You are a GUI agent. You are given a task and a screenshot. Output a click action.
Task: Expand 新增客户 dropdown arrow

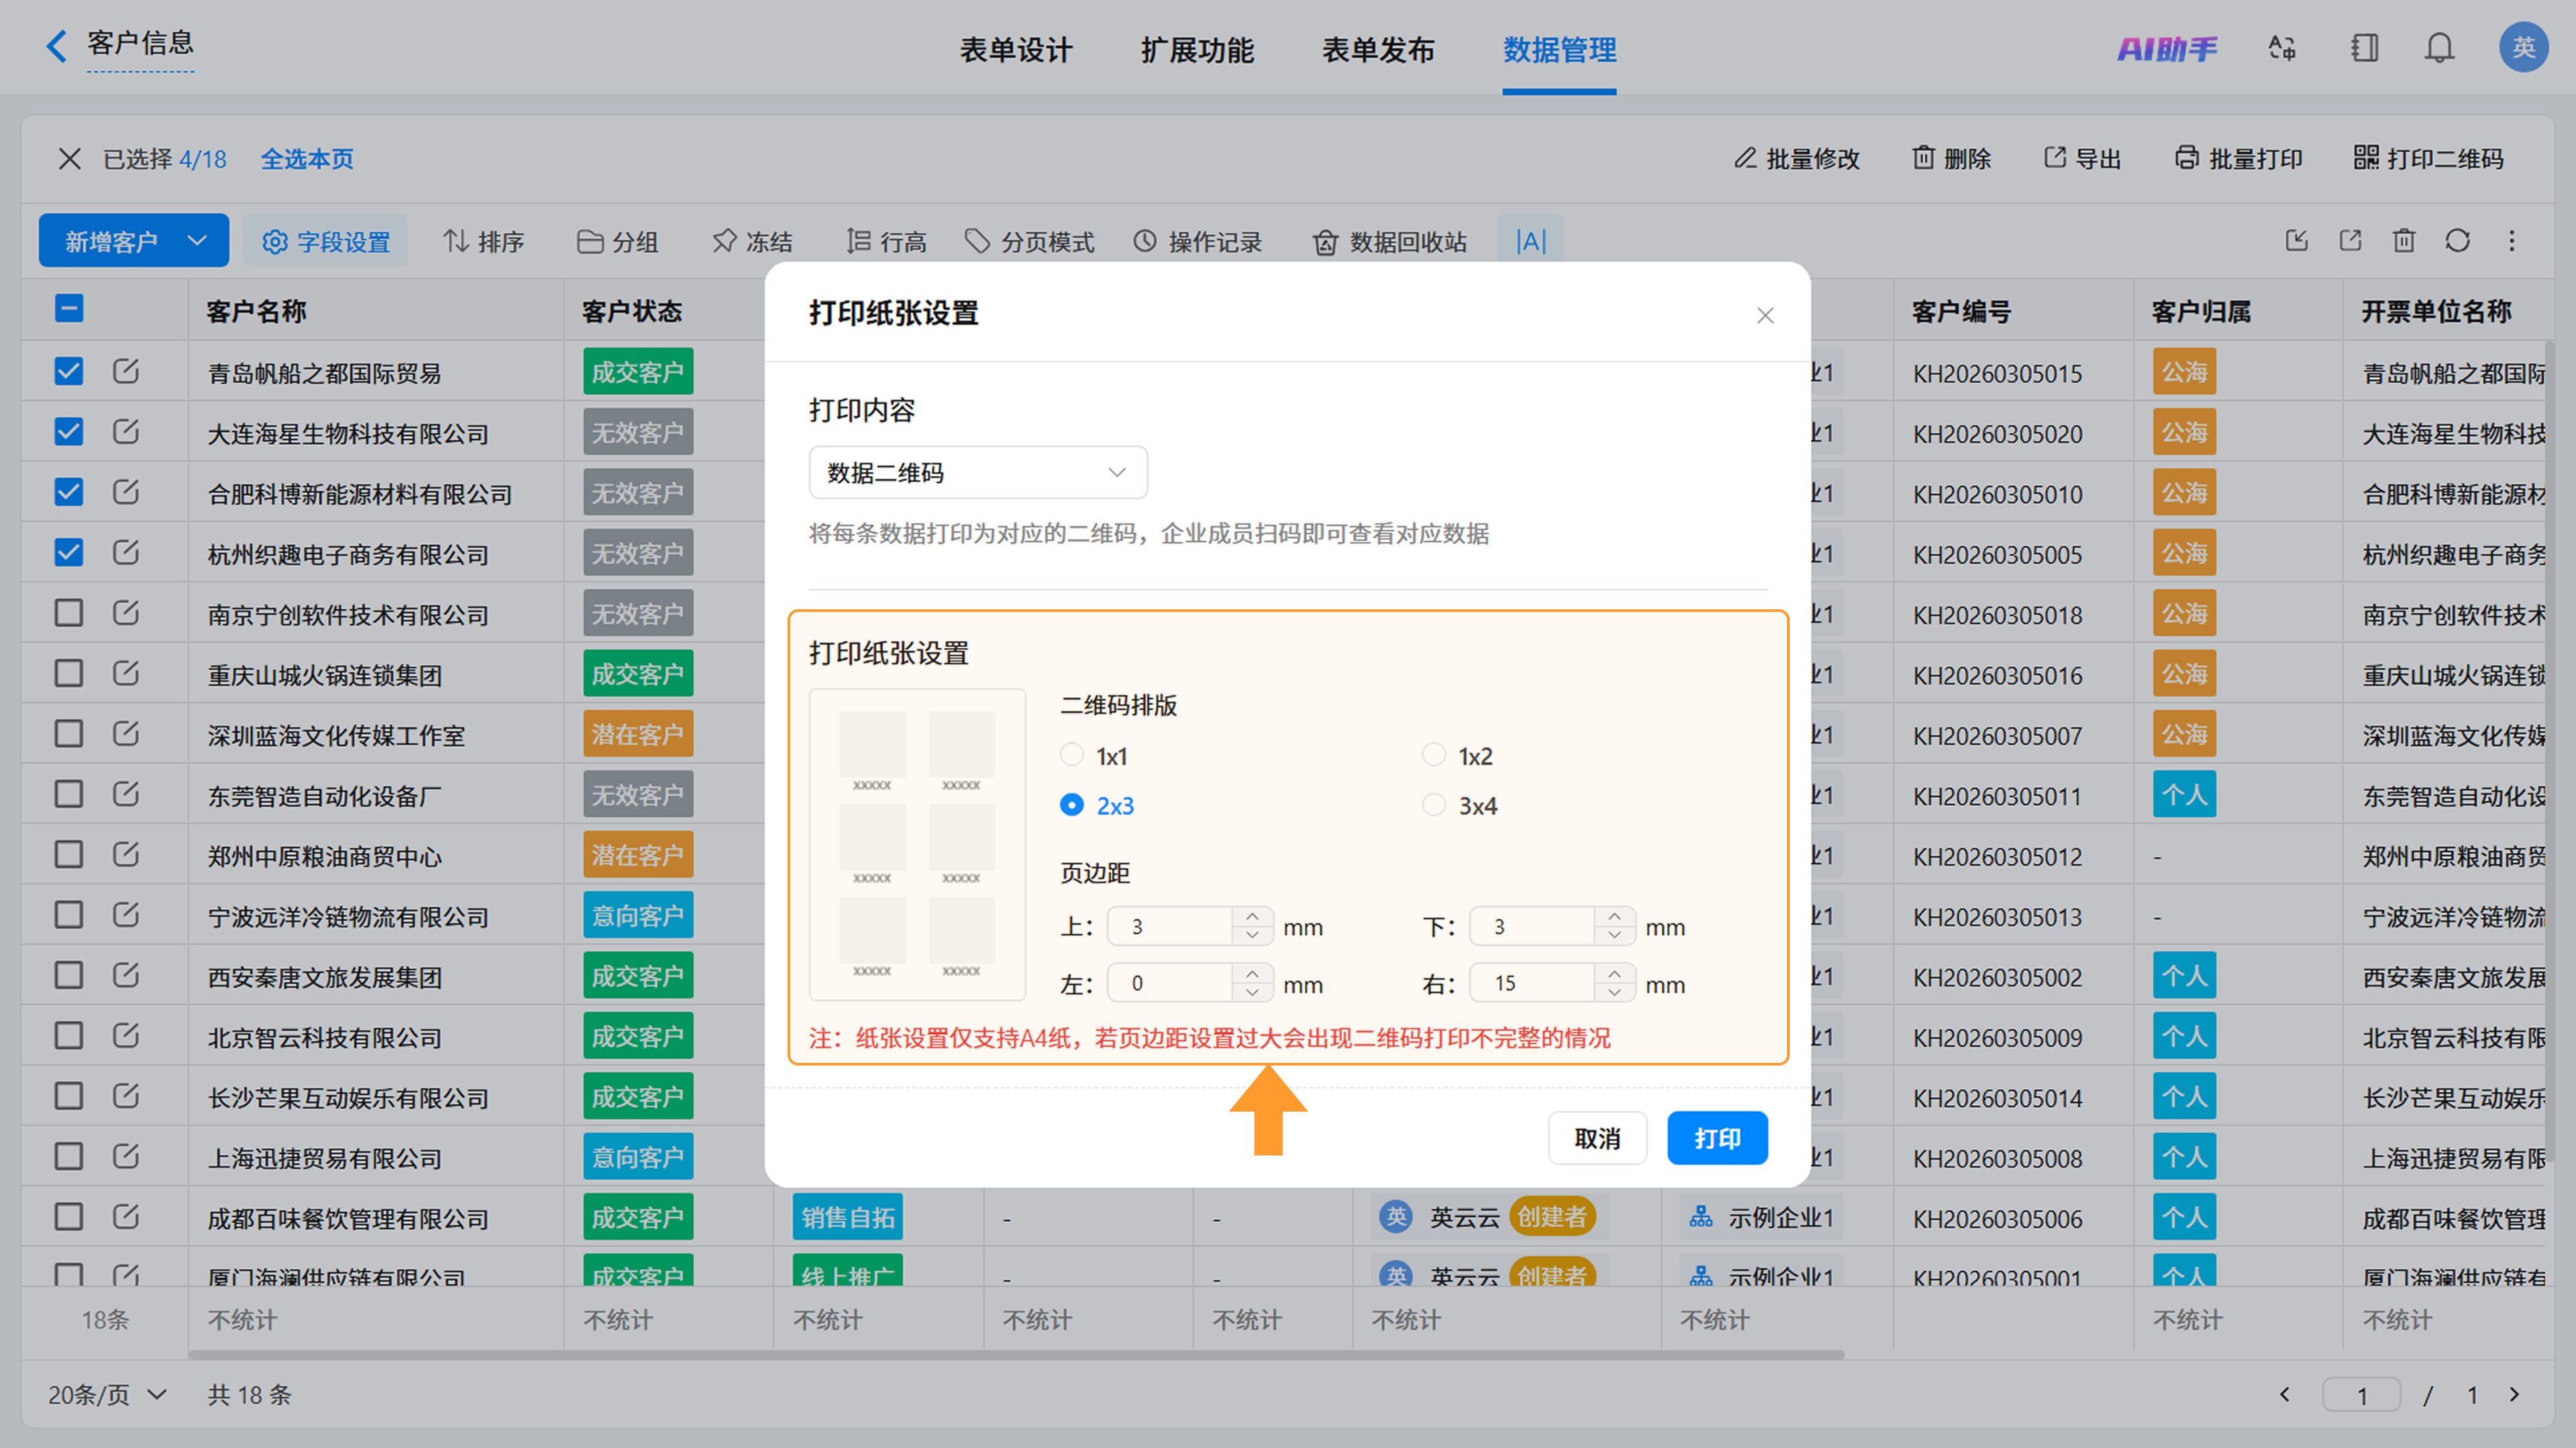(197, 241)
